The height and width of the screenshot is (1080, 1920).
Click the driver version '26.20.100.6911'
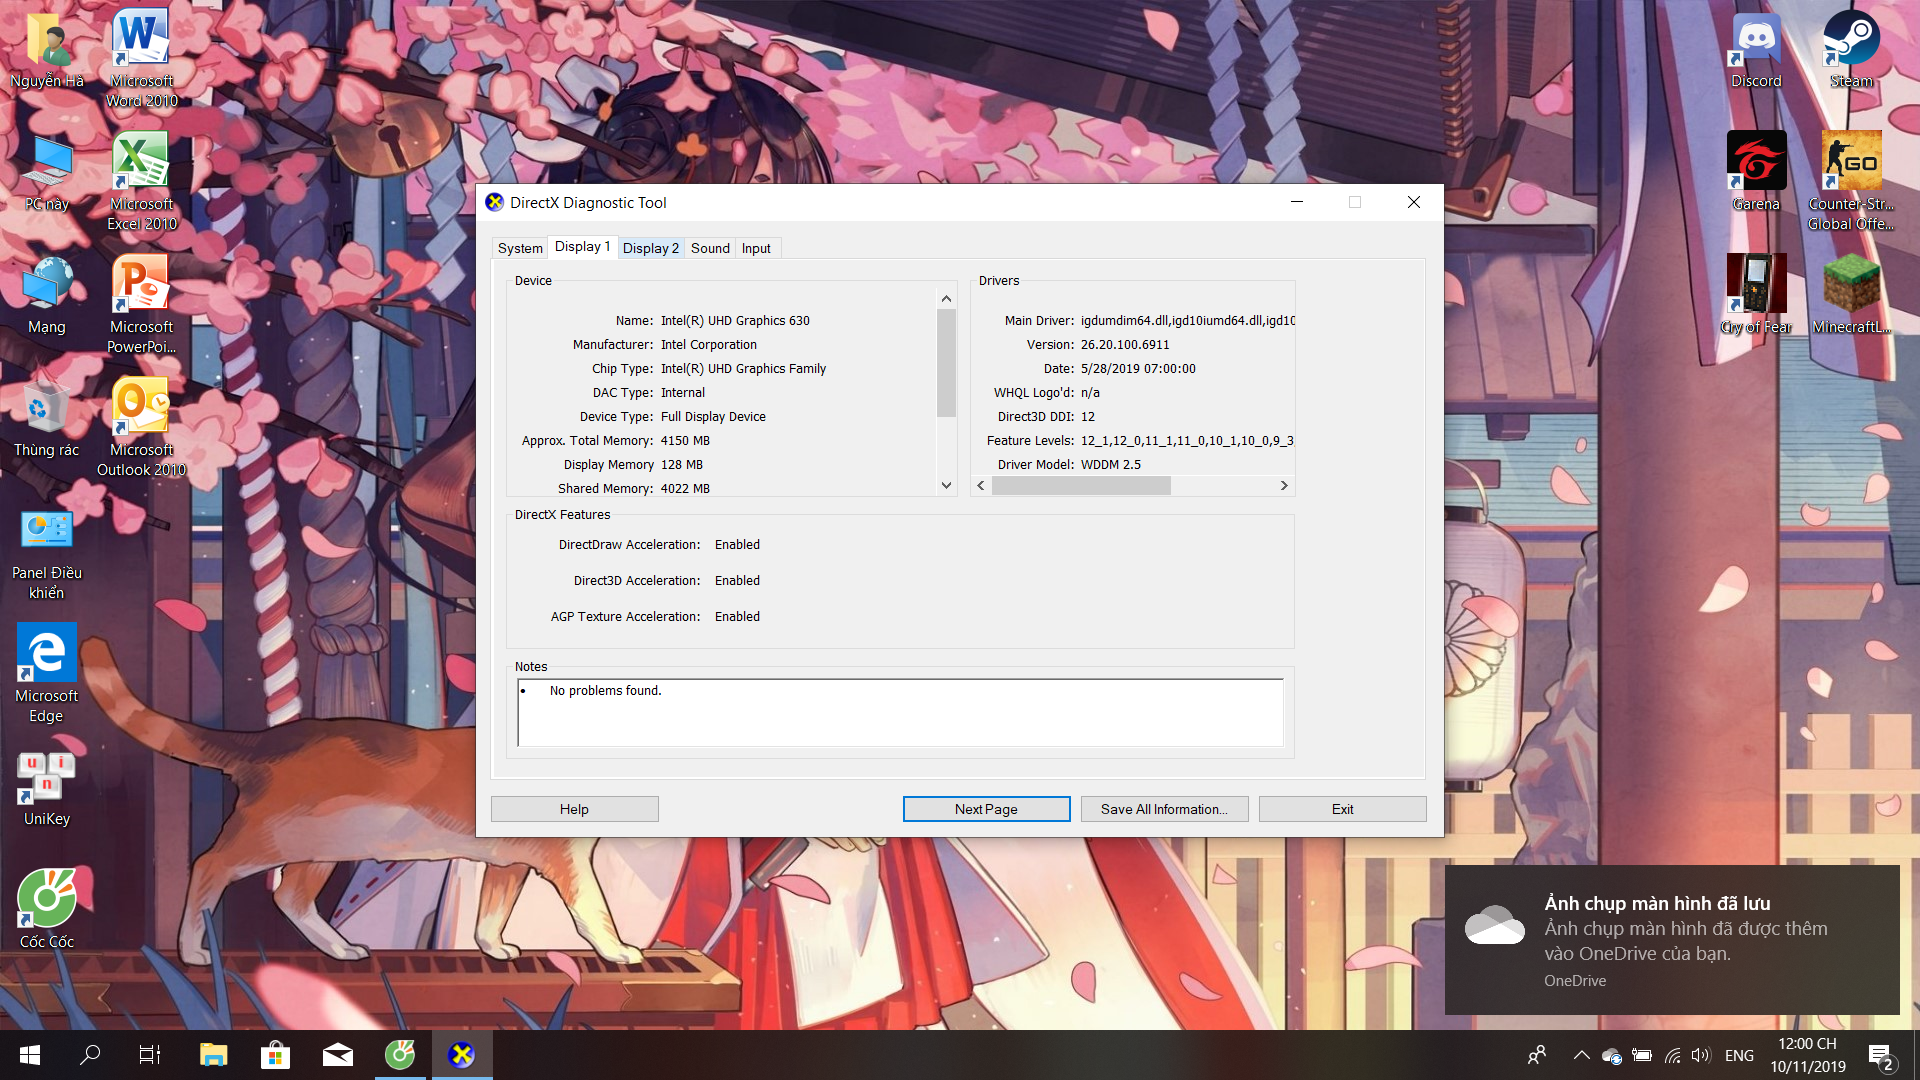pyautogui.click(x=1125, y=345)
